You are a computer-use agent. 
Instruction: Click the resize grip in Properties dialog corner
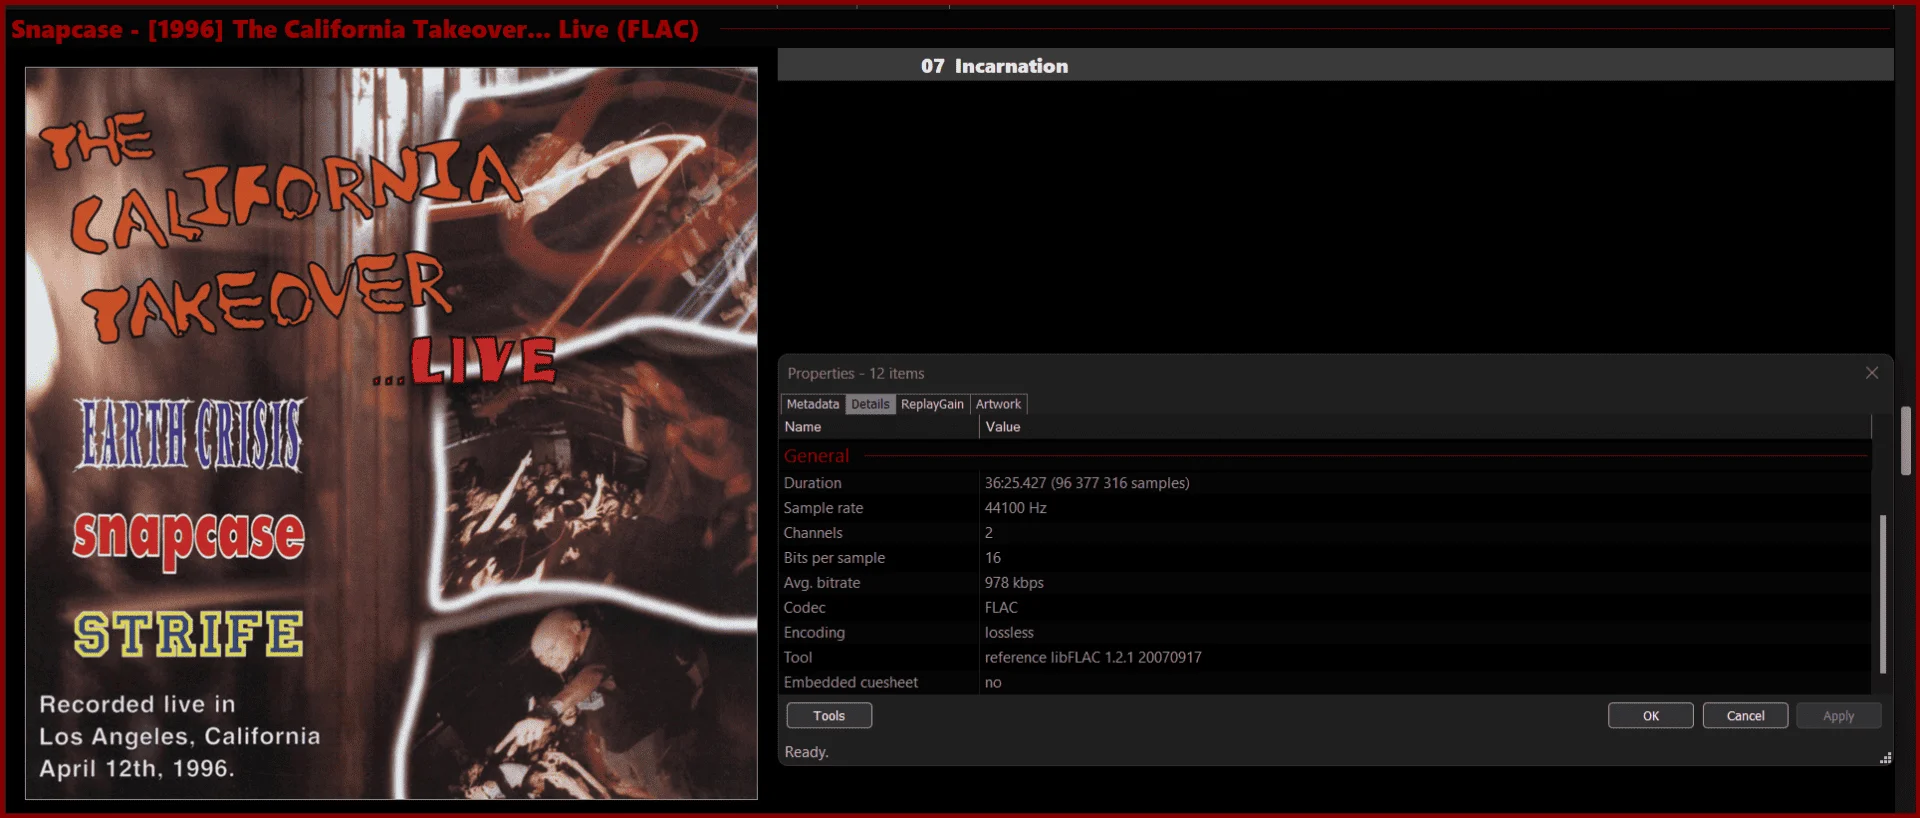(x=1885, y=758)
